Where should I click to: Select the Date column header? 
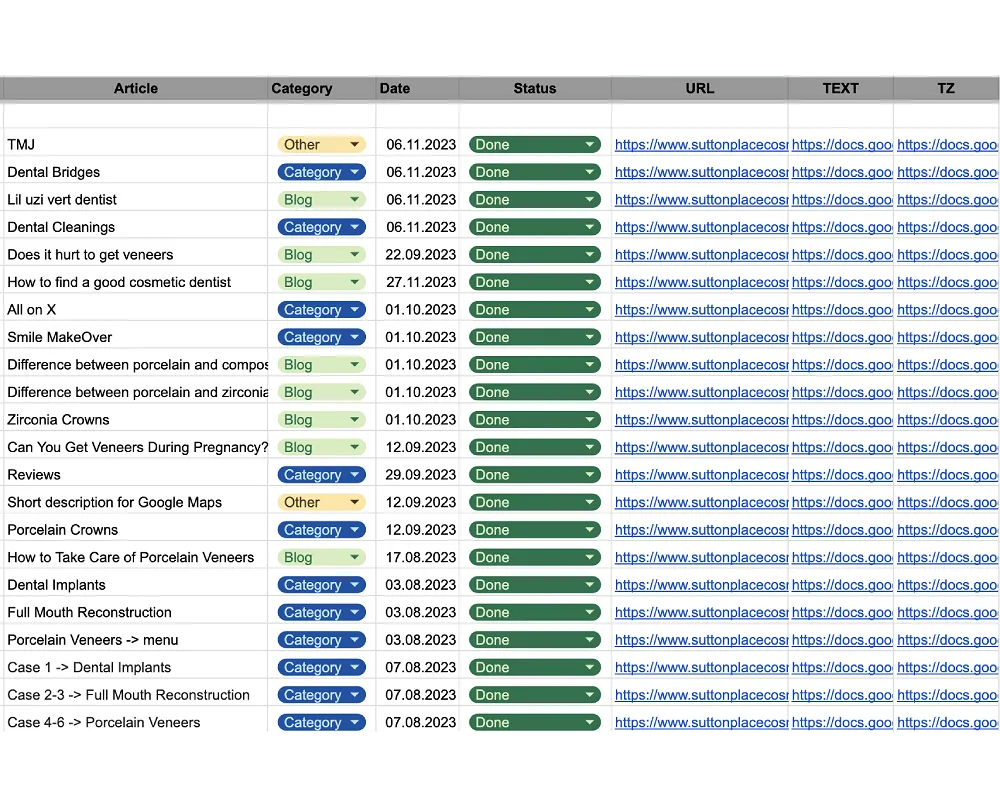395,88
